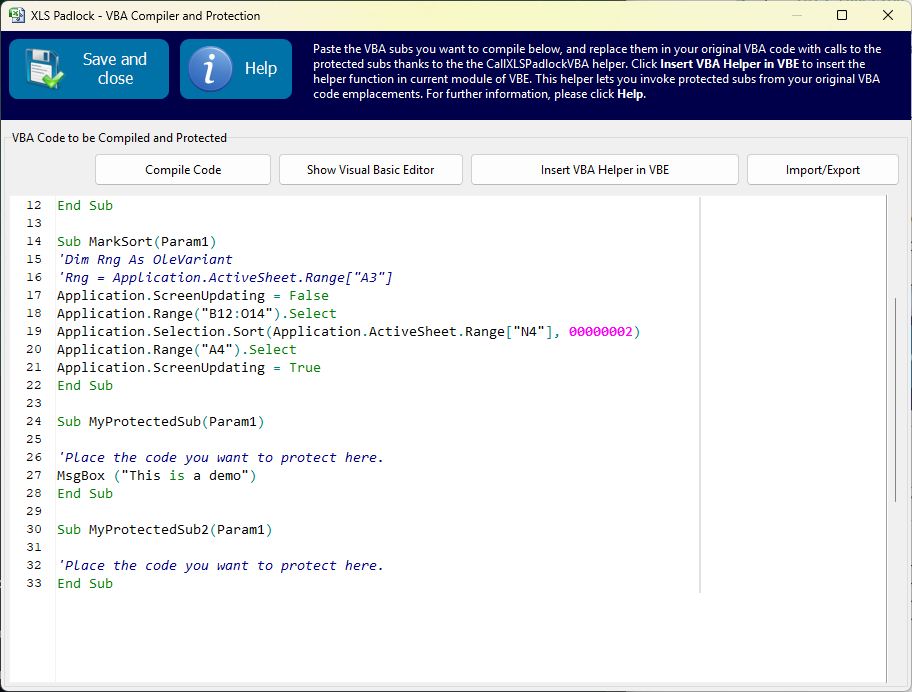Click 'Application.Selection.Sort' on line 19
This screenshot has width=912, height=692.
(x=161, y=331)
